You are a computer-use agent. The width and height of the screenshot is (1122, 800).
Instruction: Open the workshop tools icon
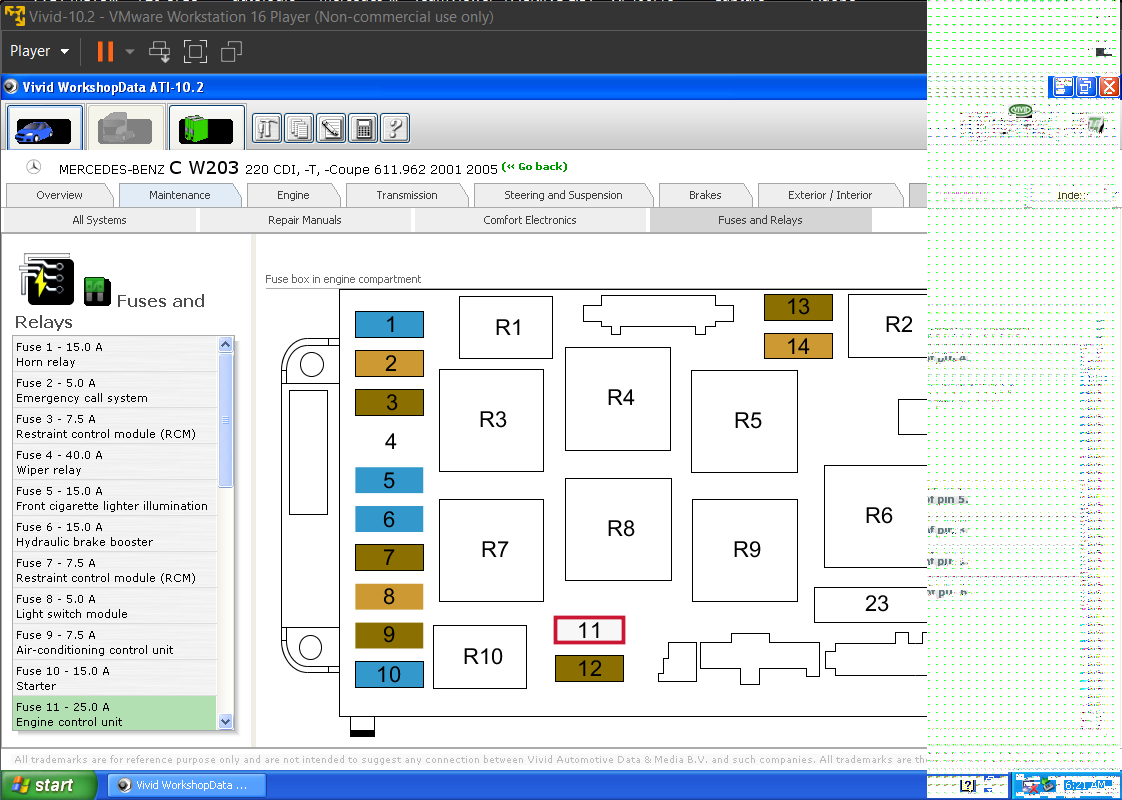click(x=267, y=129)
